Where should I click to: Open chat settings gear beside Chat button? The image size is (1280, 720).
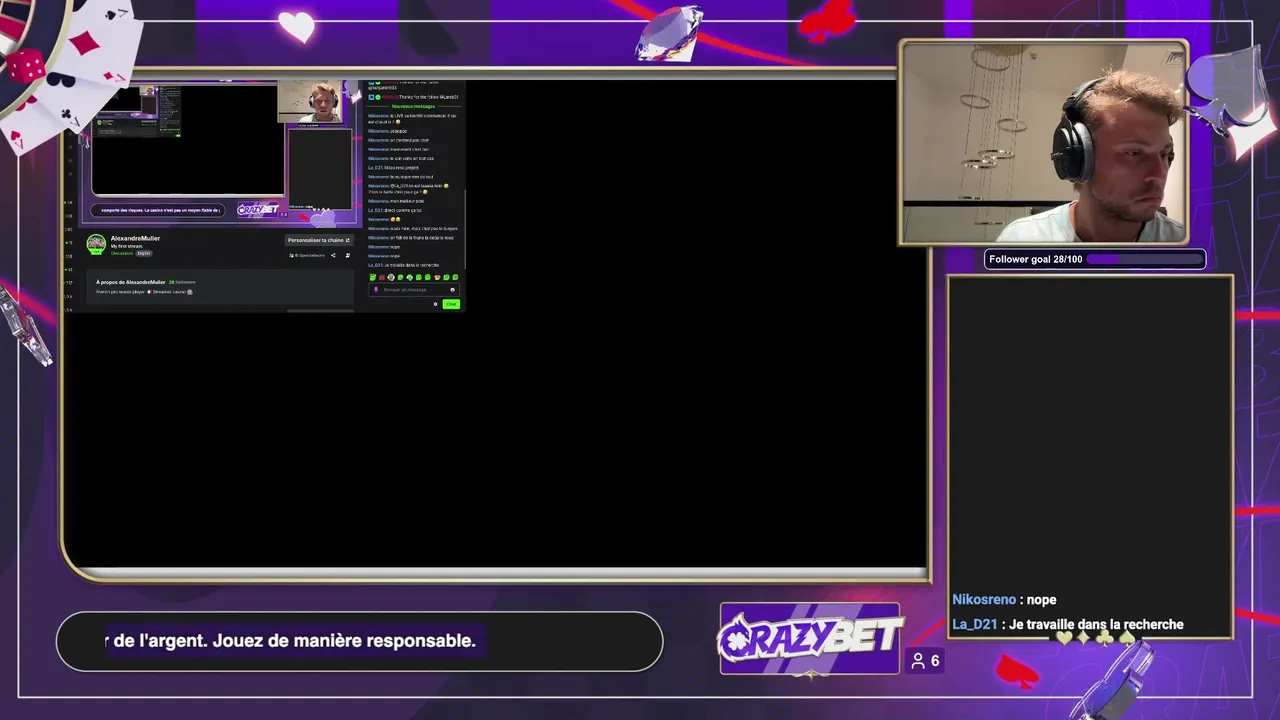[x=436, y=304]
